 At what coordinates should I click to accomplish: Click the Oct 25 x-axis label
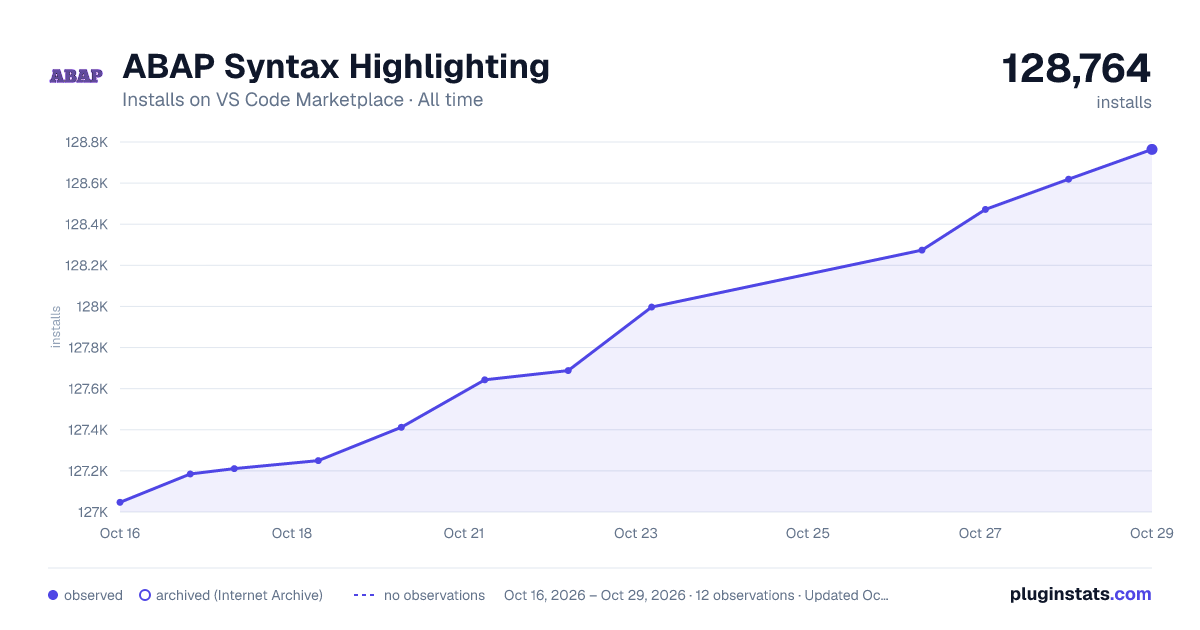click(808, 533)
